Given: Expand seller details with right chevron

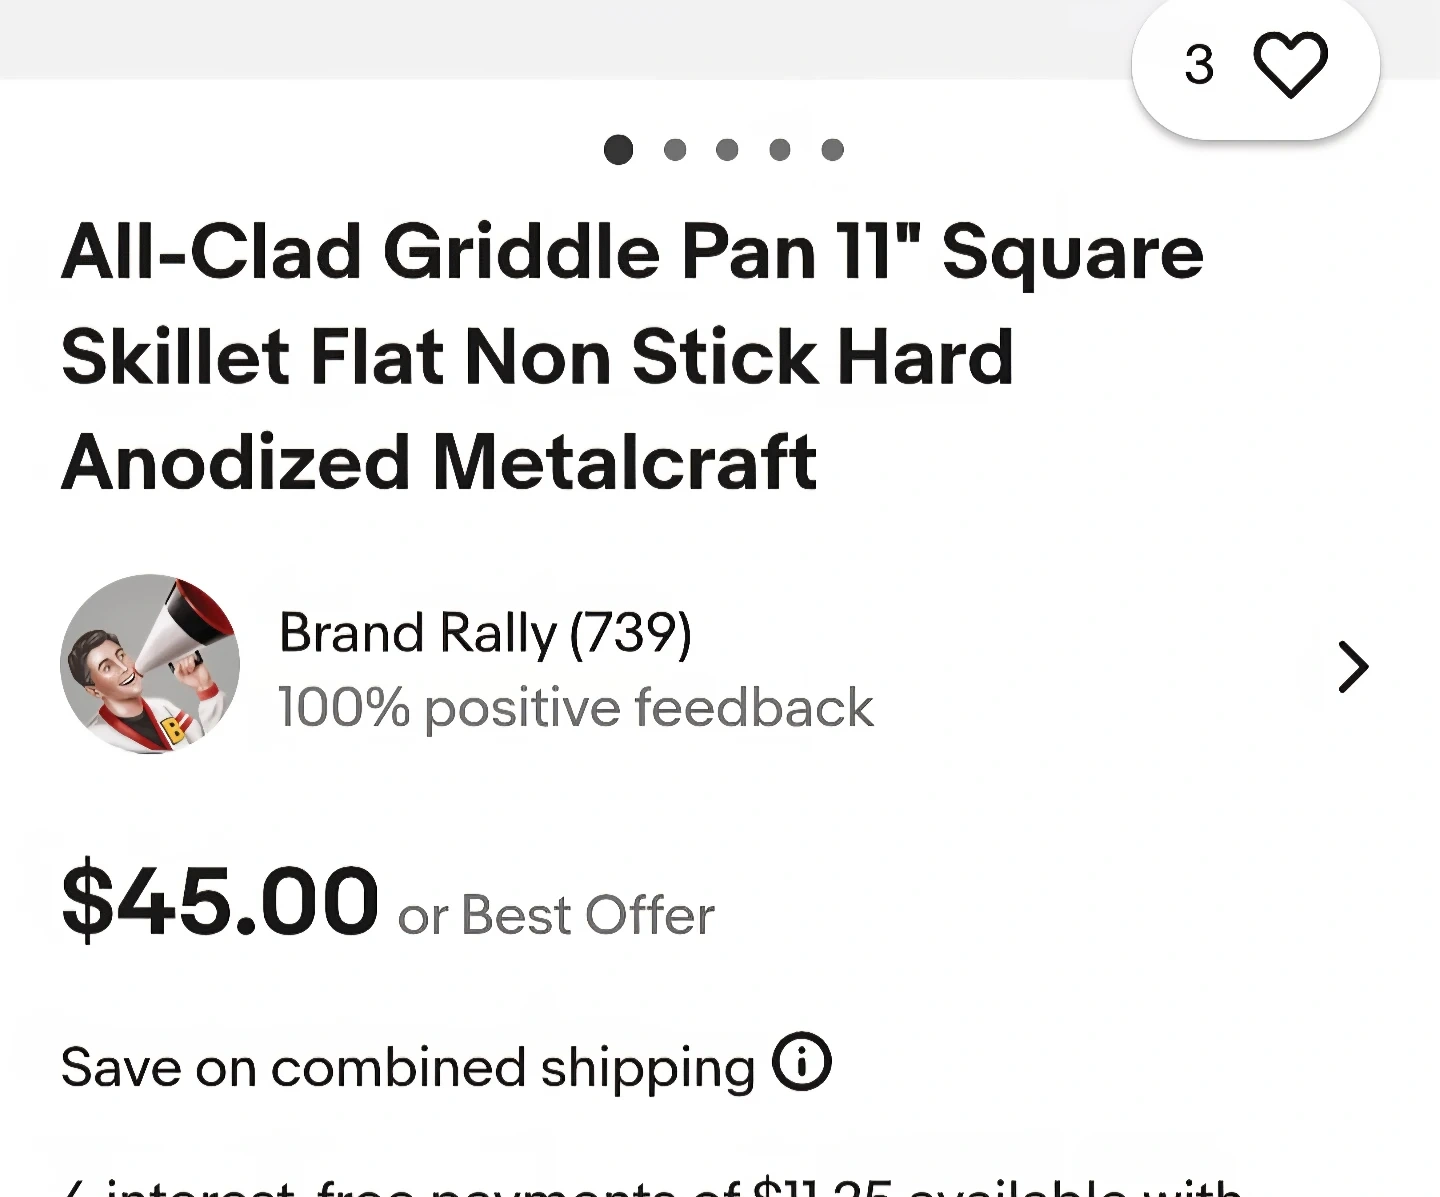Looking at the screenshot, I should click(x=1352, y=667).
